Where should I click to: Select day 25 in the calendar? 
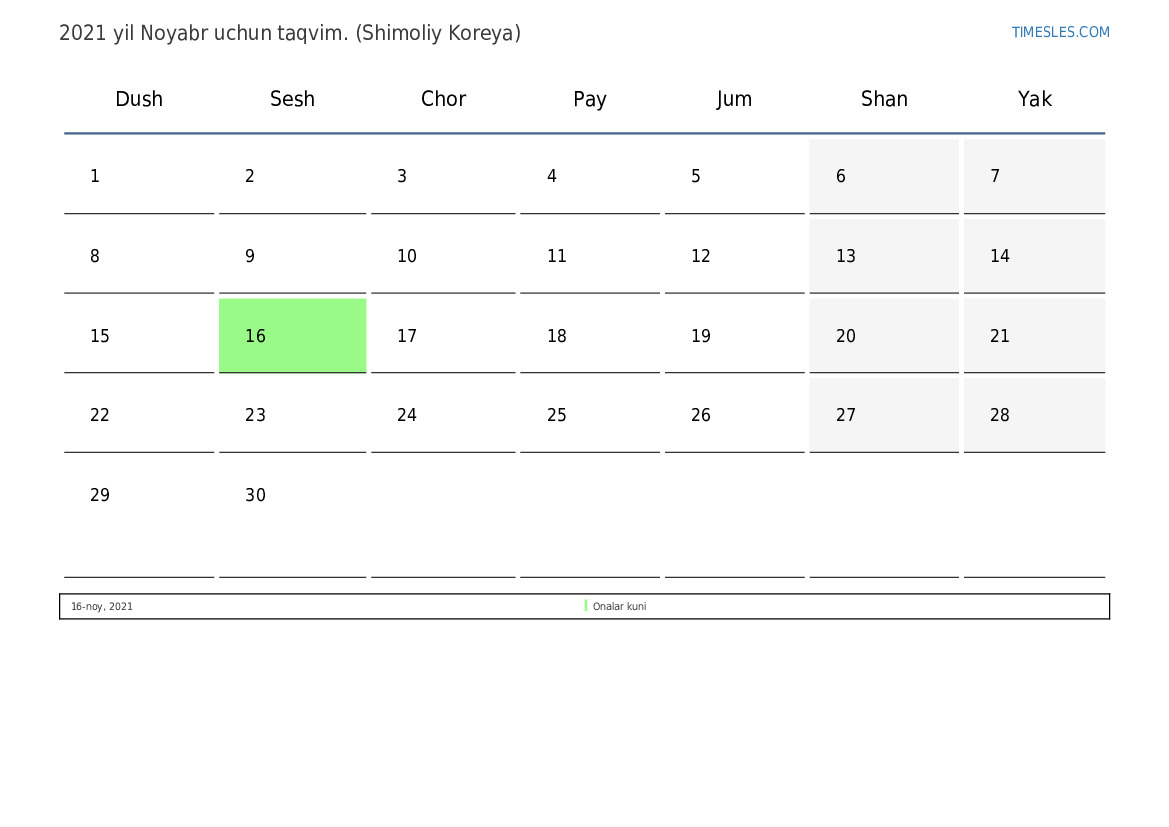click(x=590, y=415)
